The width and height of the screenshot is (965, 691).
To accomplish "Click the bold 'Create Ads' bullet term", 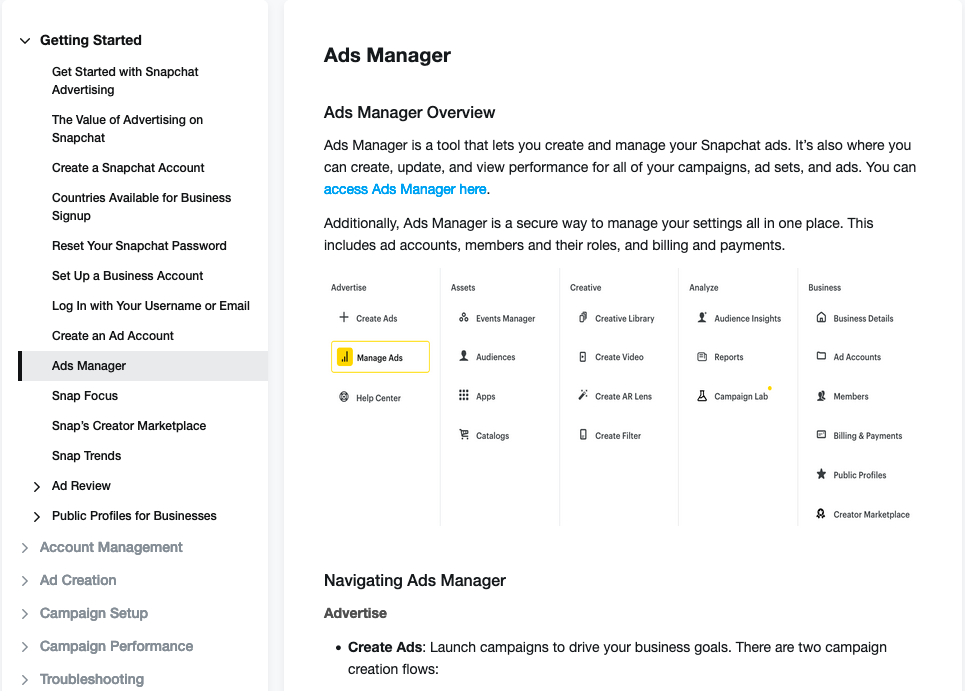I will point(385,647).
